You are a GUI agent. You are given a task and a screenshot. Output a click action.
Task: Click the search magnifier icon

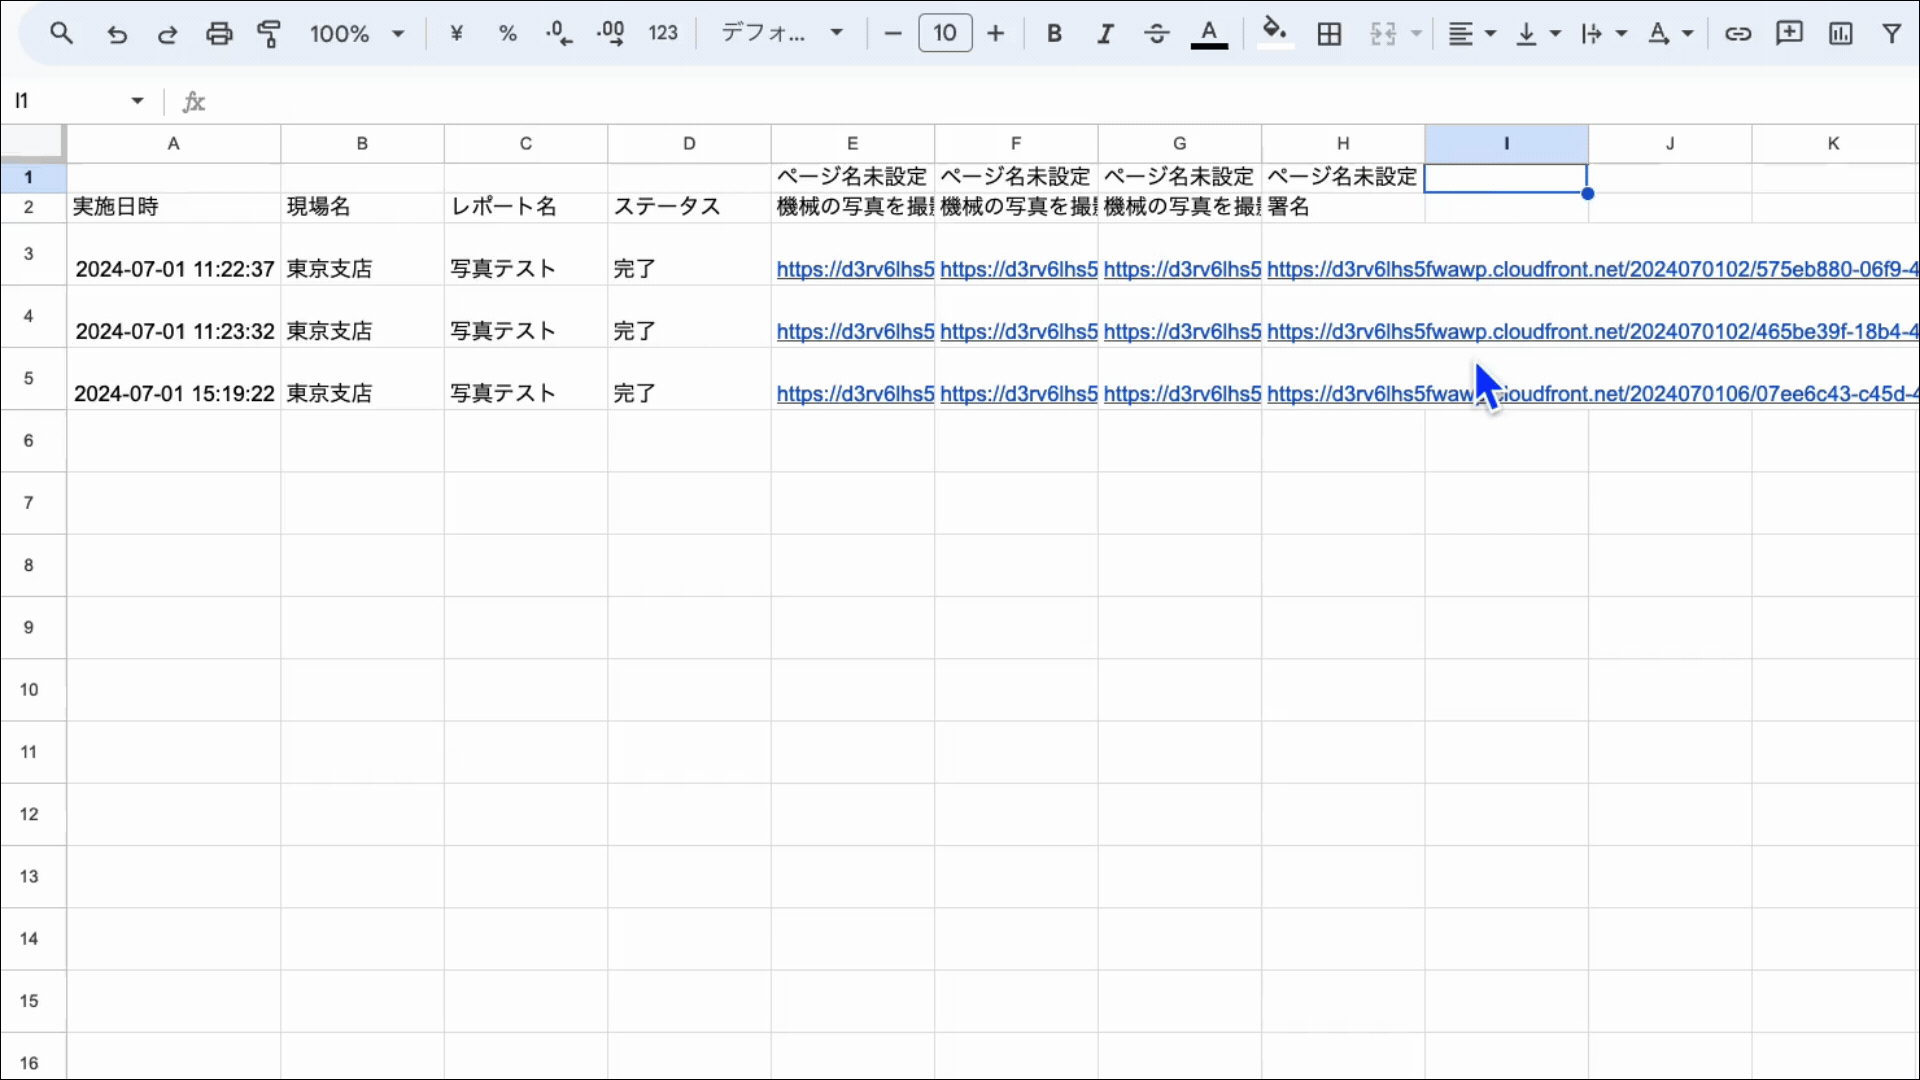click(61, 33)
